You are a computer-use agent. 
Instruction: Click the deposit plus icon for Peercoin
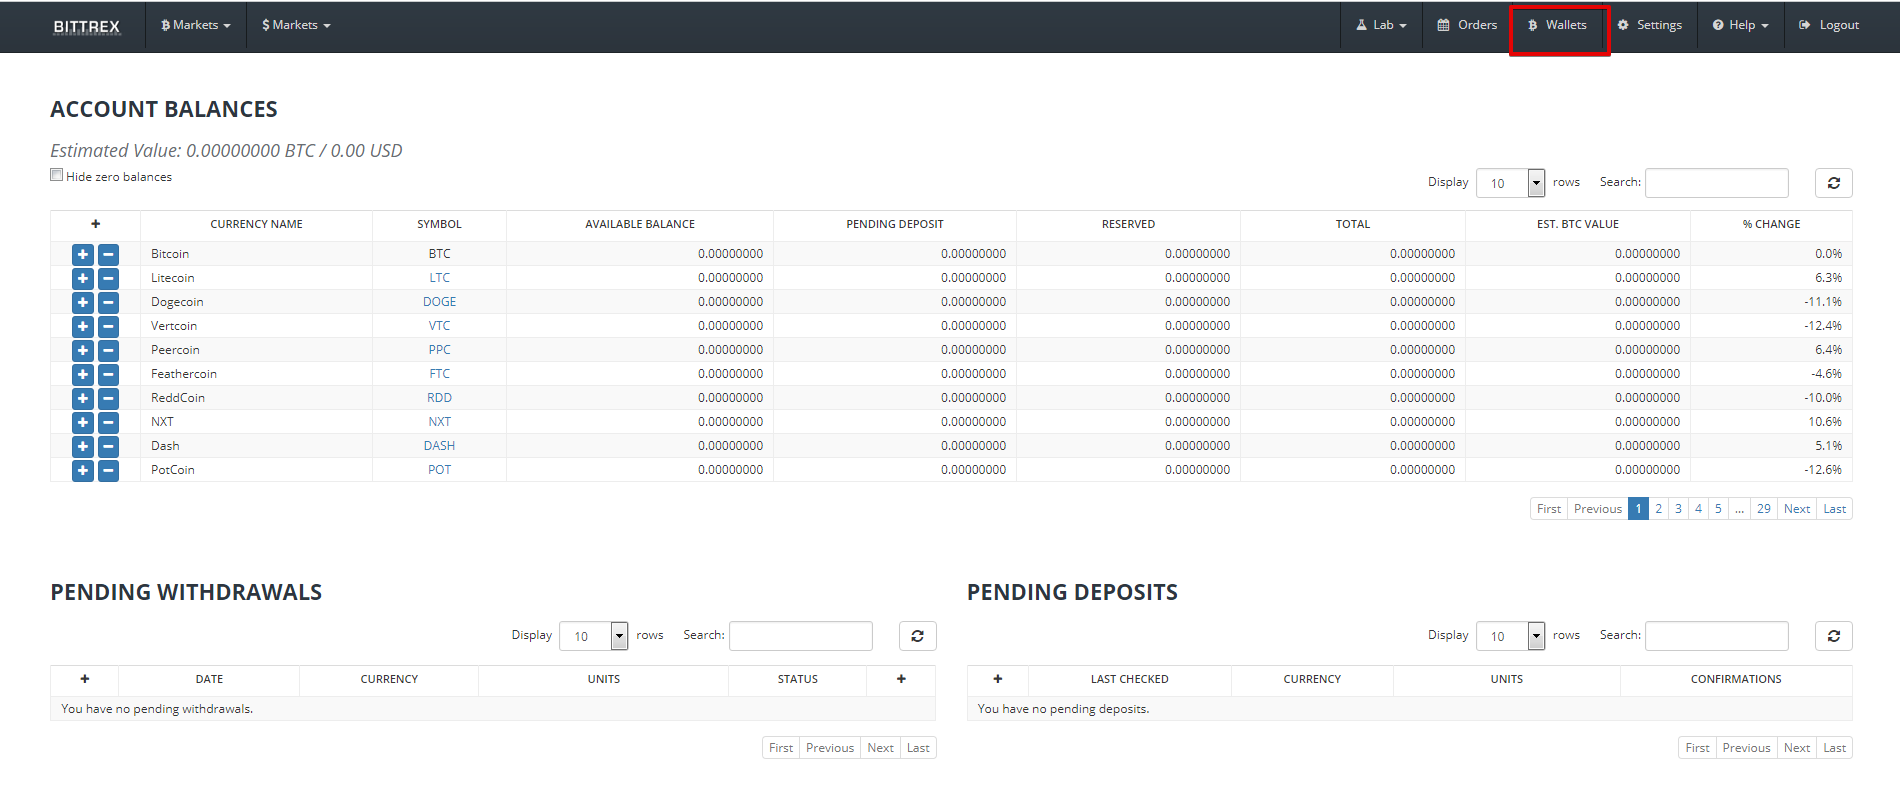point(83,351)
